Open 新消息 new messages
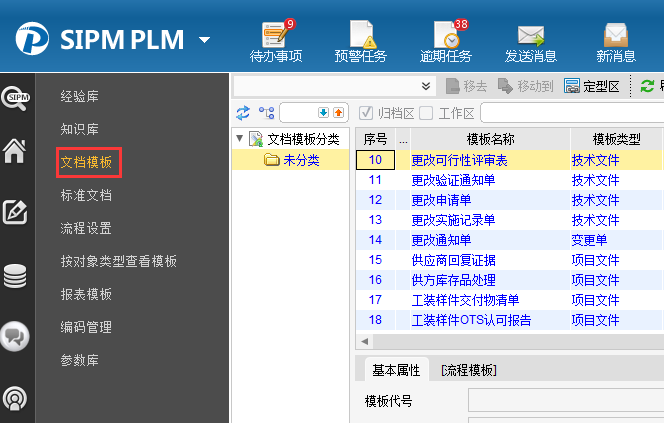 (x=616, y=41)
